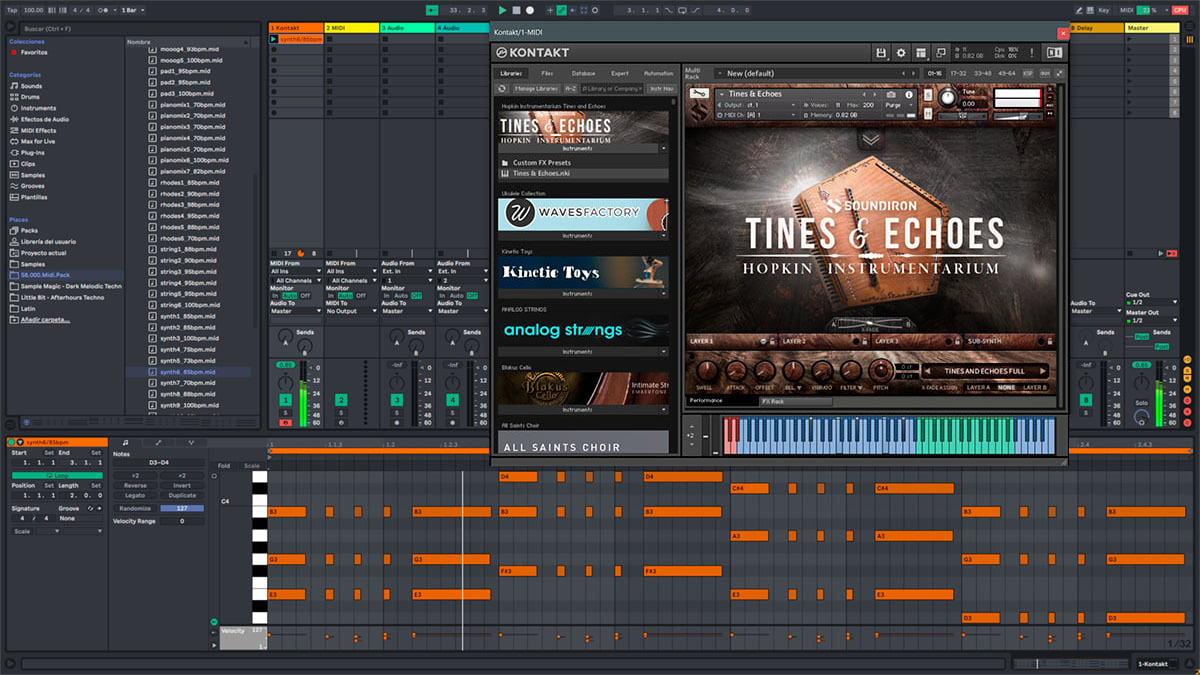
Task: Open track 1 MIDI From dropdown
Action: [x=296, y=271]
